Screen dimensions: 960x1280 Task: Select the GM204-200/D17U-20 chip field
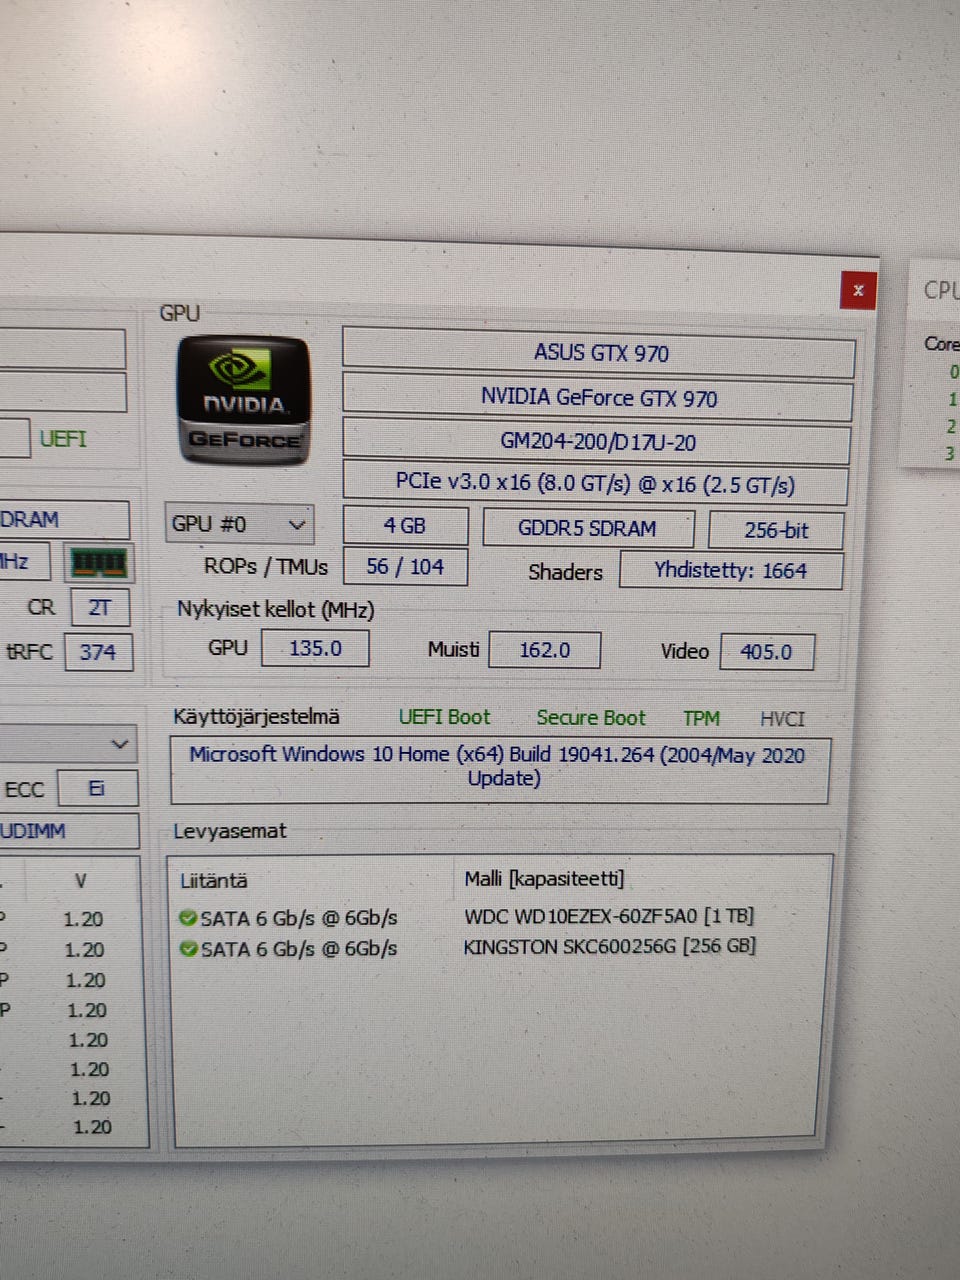[x=597, y=441]
